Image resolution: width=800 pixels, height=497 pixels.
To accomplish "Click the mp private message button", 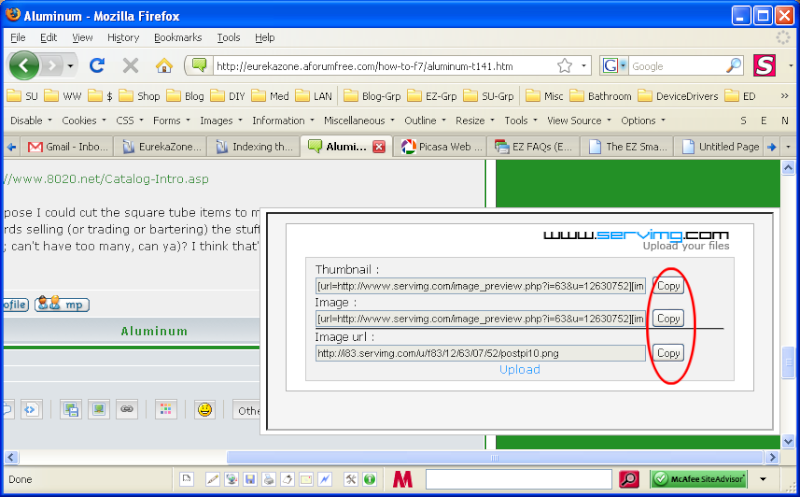I will [62, 304].
